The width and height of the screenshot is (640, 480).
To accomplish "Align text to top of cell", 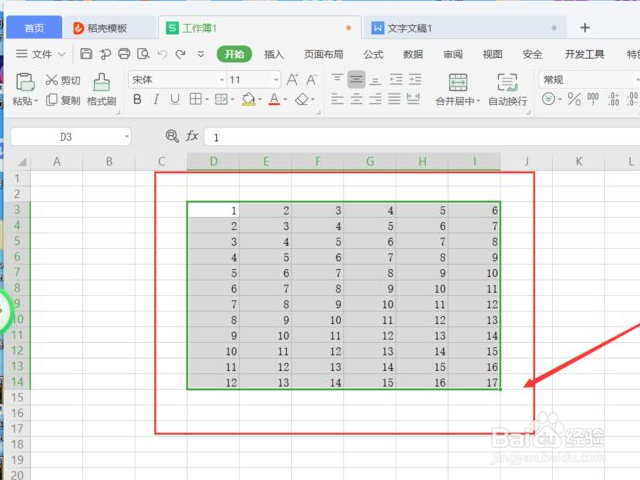I will click(x=337, y=79).
